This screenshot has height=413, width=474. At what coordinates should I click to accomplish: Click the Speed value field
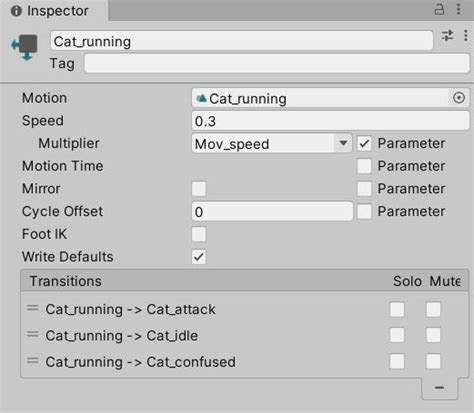(330, 121)
